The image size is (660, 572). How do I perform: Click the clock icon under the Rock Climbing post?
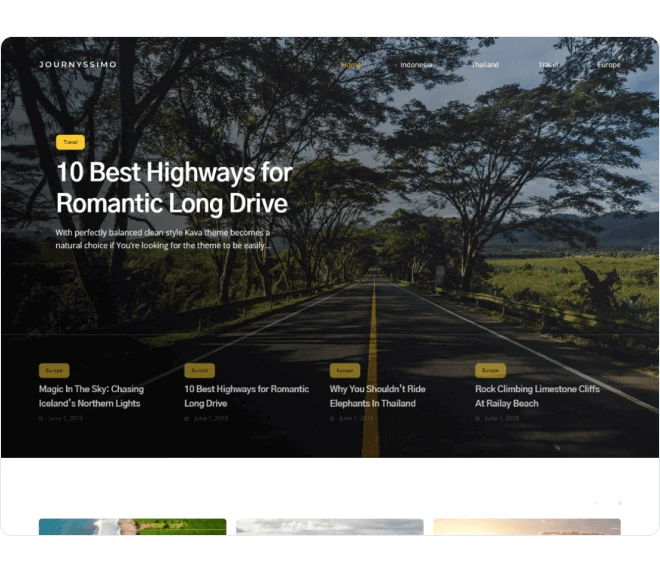(x=477, y=418)
